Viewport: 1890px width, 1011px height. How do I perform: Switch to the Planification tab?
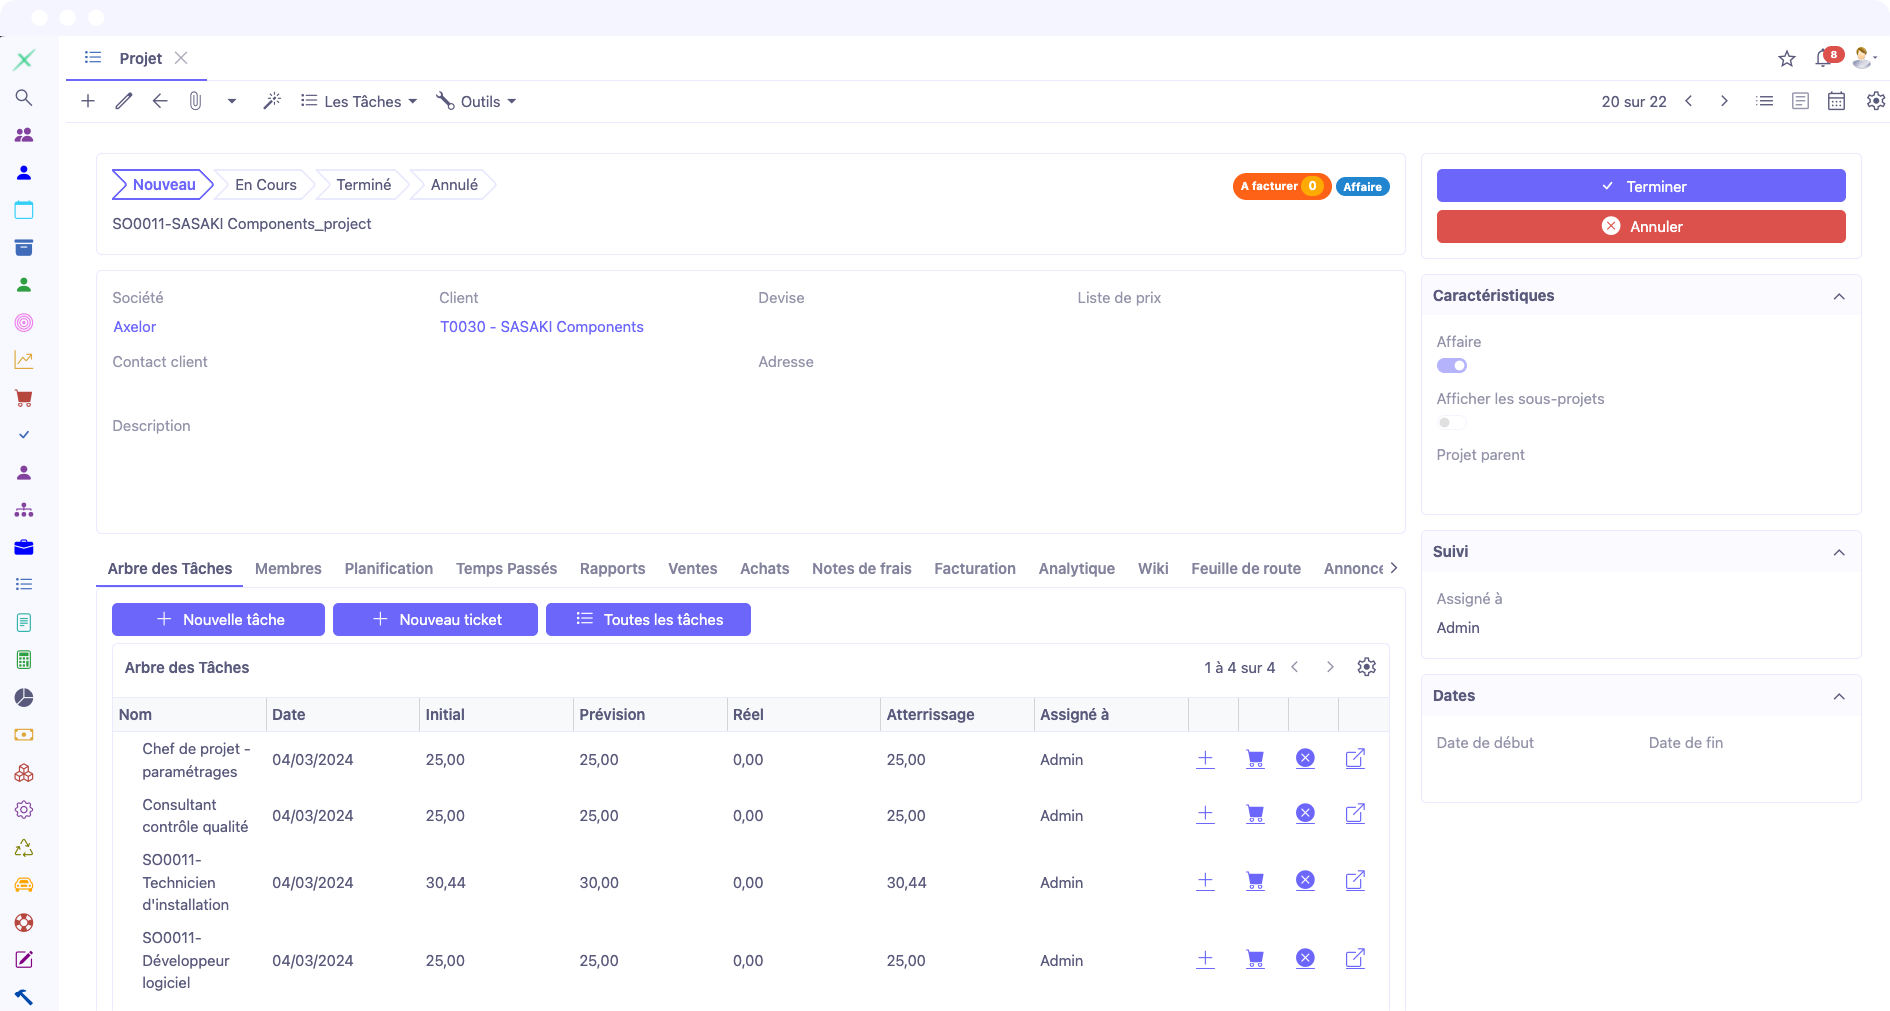[388, 568]
